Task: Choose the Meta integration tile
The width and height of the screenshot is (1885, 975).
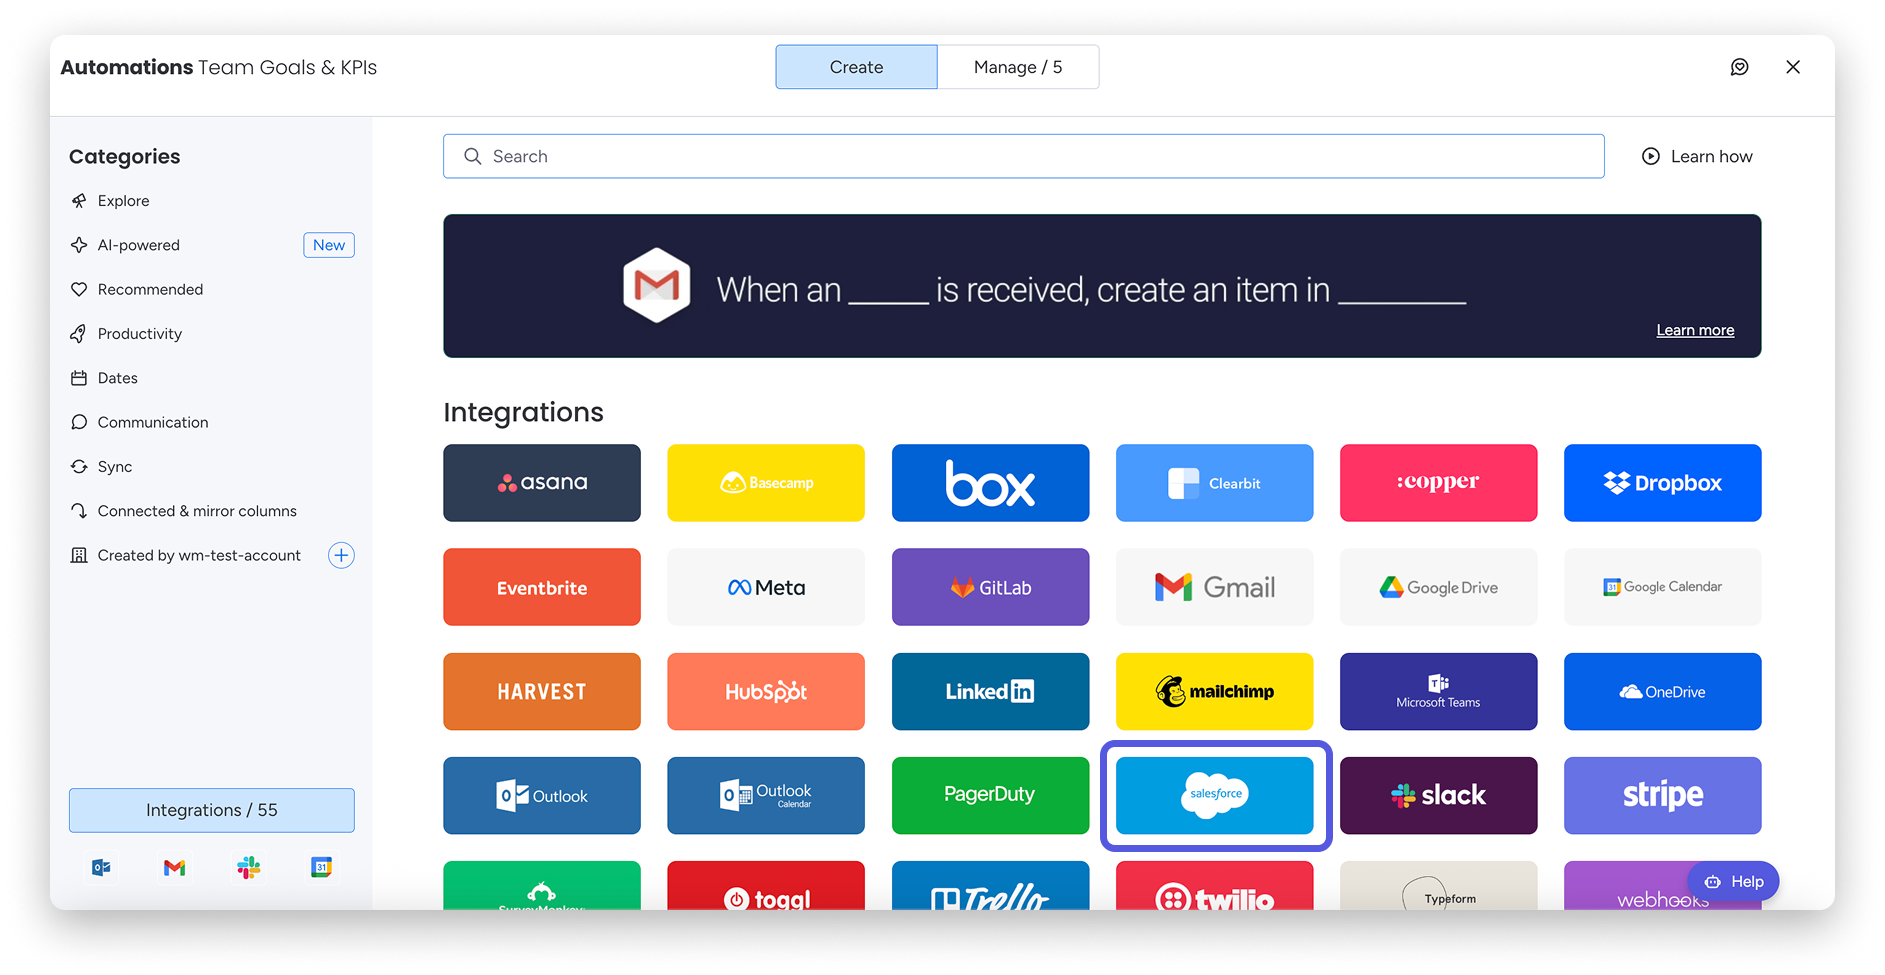Action: tap(766, 587)
